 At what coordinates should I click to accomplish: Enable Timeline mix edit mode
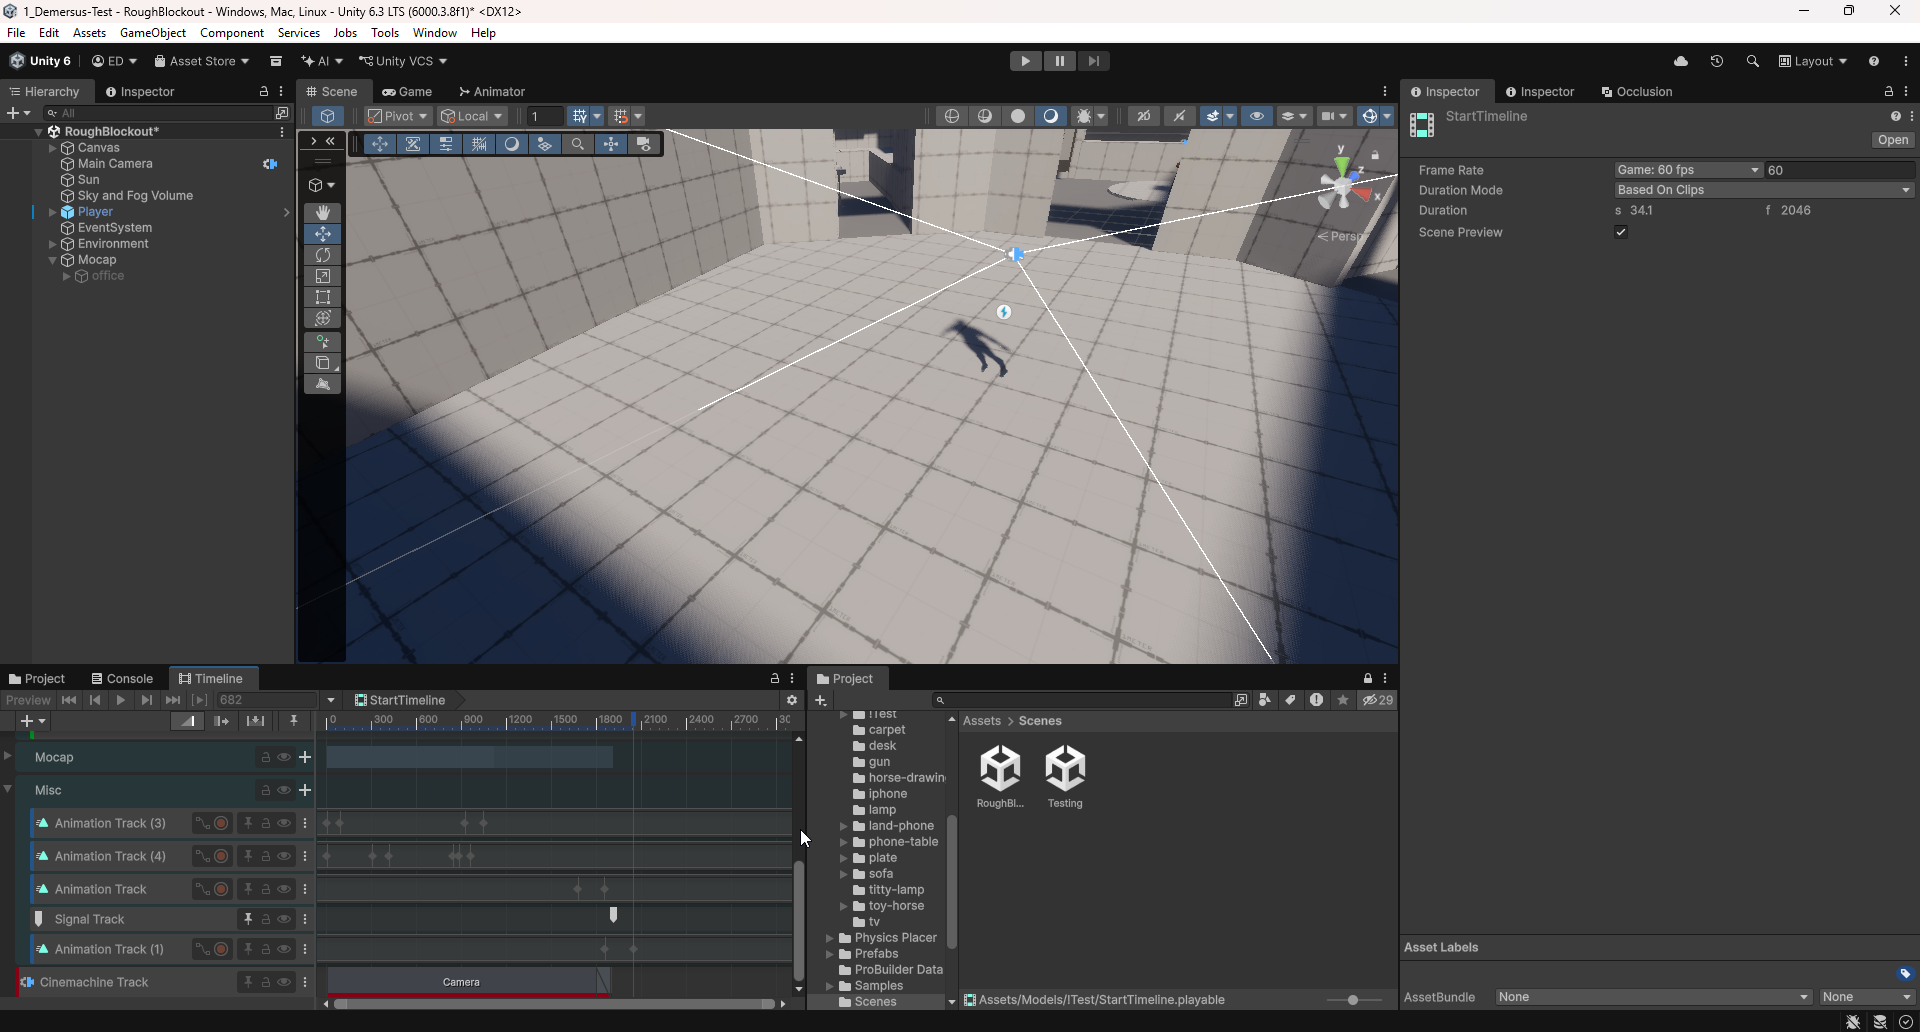(187, 721)
